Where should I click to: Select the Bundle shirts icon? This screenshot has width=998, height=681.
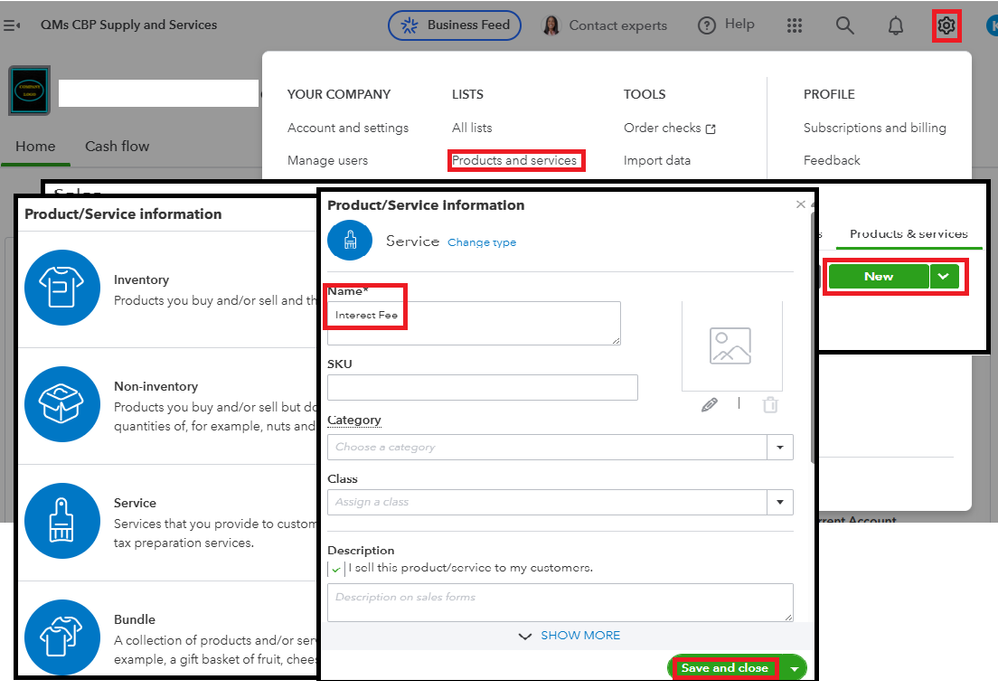[62, 637]
